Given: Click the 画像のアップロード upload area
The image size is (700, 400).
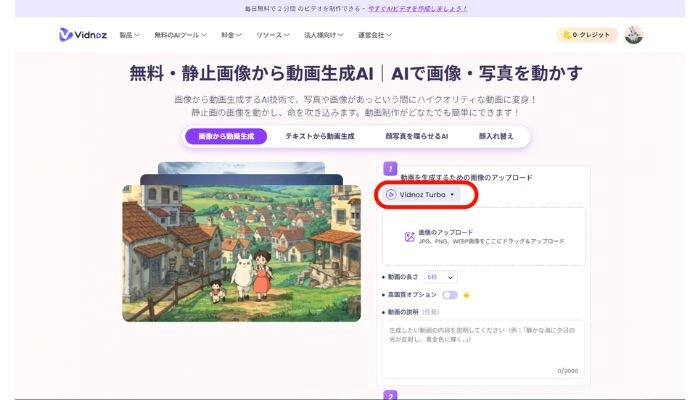Looking at the screenshot, I should point(484,237).
